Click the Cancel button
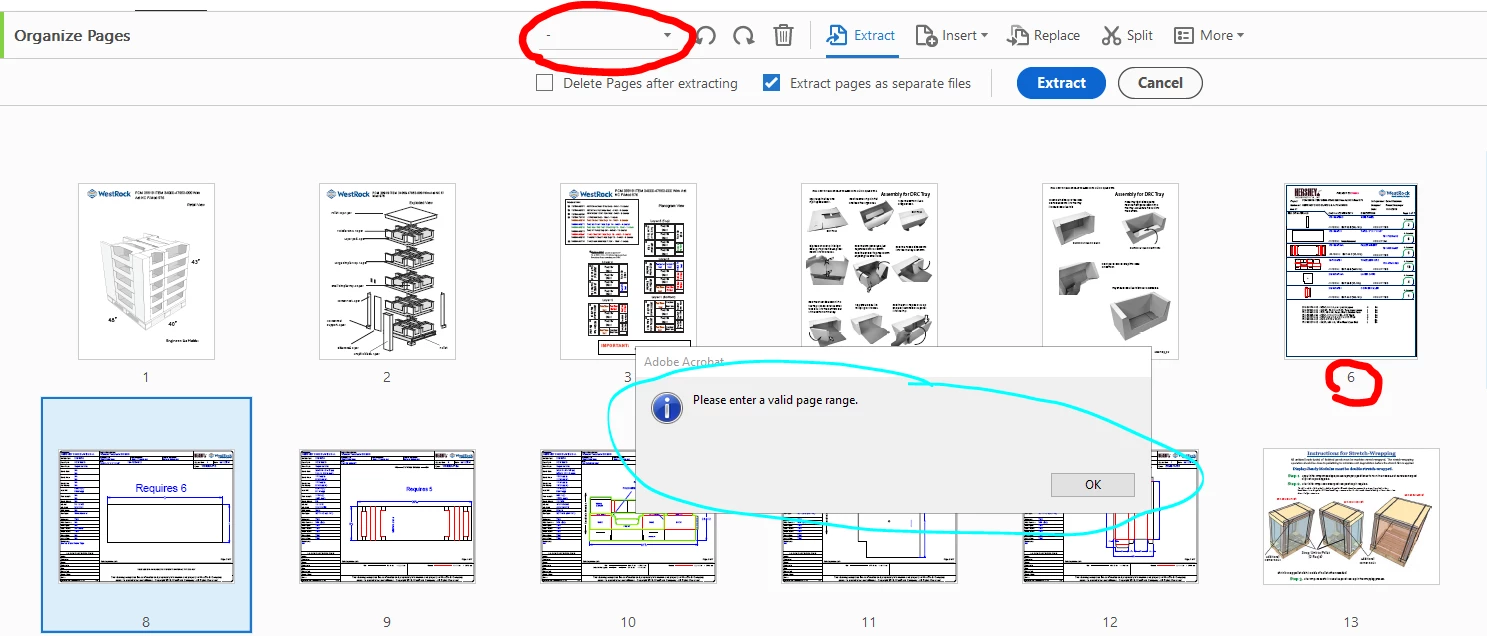 tap(1160, 83)
